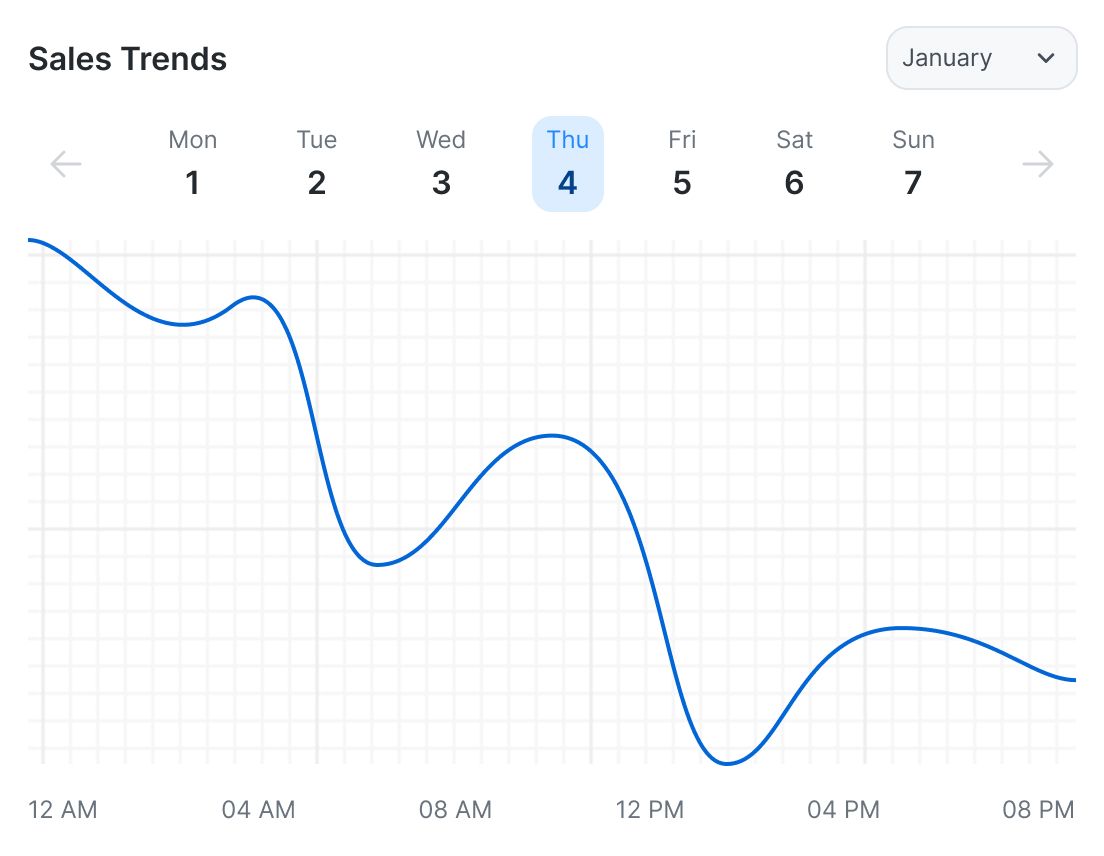Image resolution: width=1104 pixels, height=856 pixels.
Task: Click the 12 AM axis label
Action: click(x=63, y=809)
